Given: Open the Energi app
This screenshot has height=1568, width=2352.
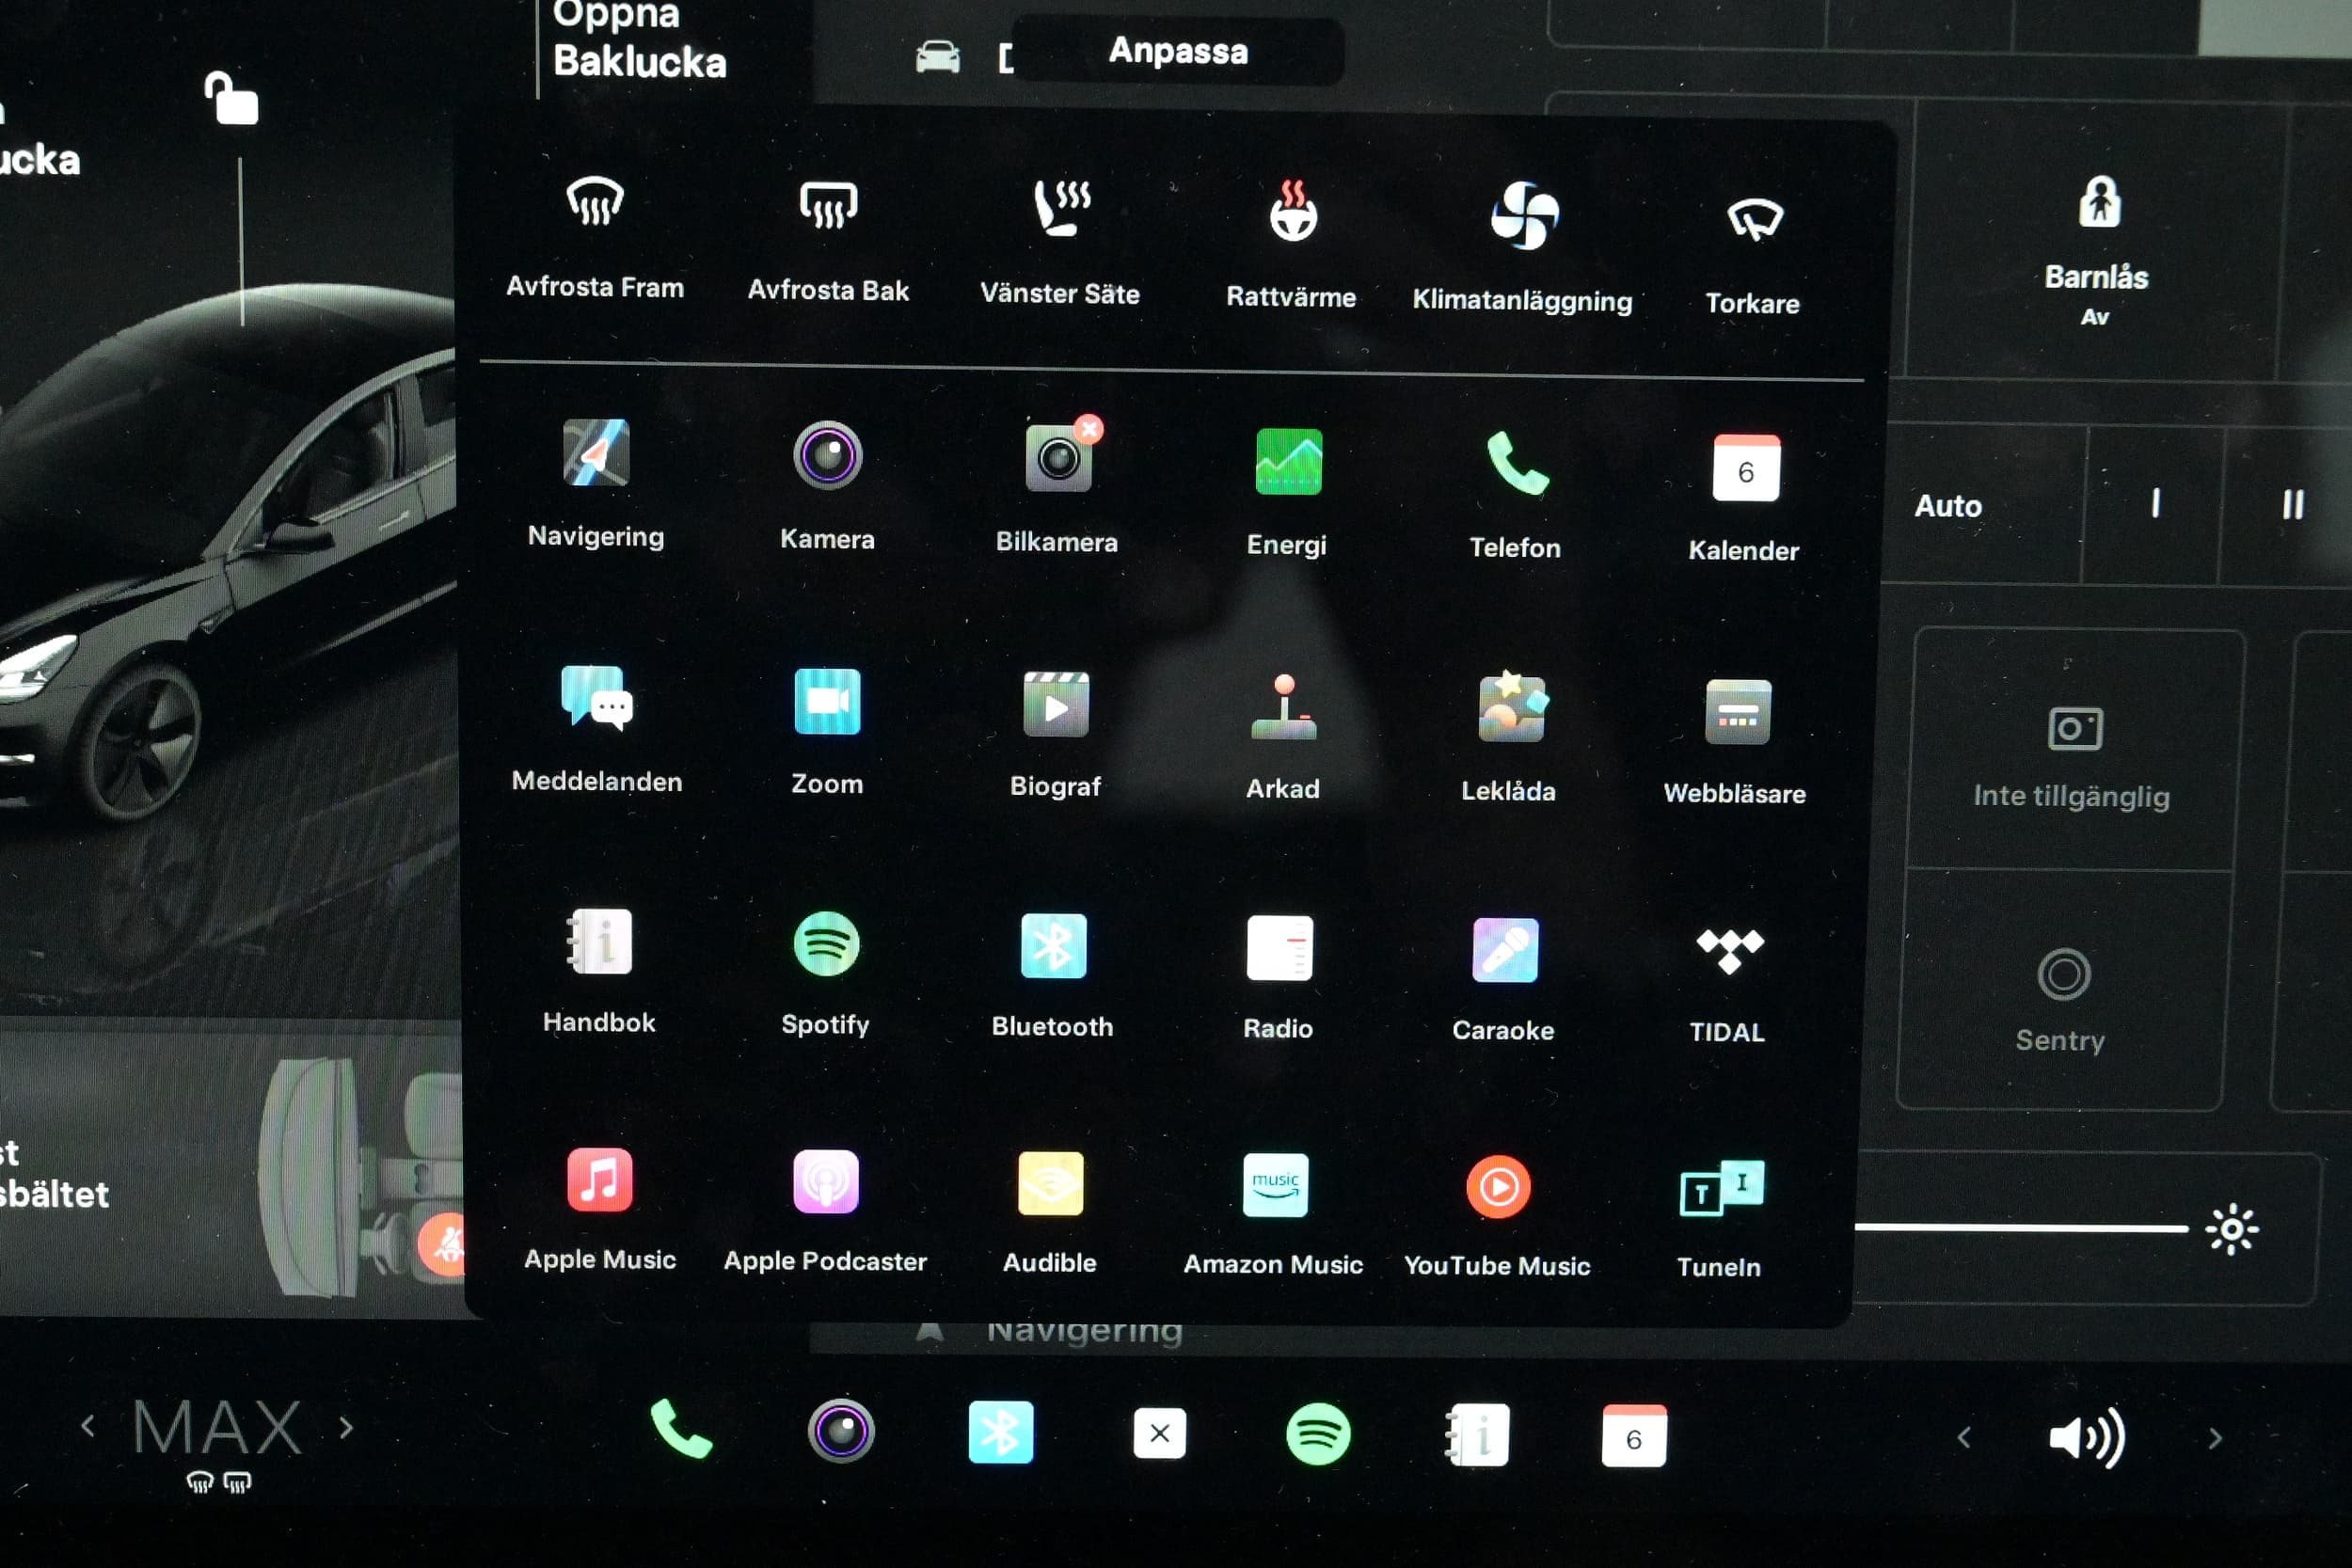Looking at the screenshot, I should click(x=1287, y=492).
